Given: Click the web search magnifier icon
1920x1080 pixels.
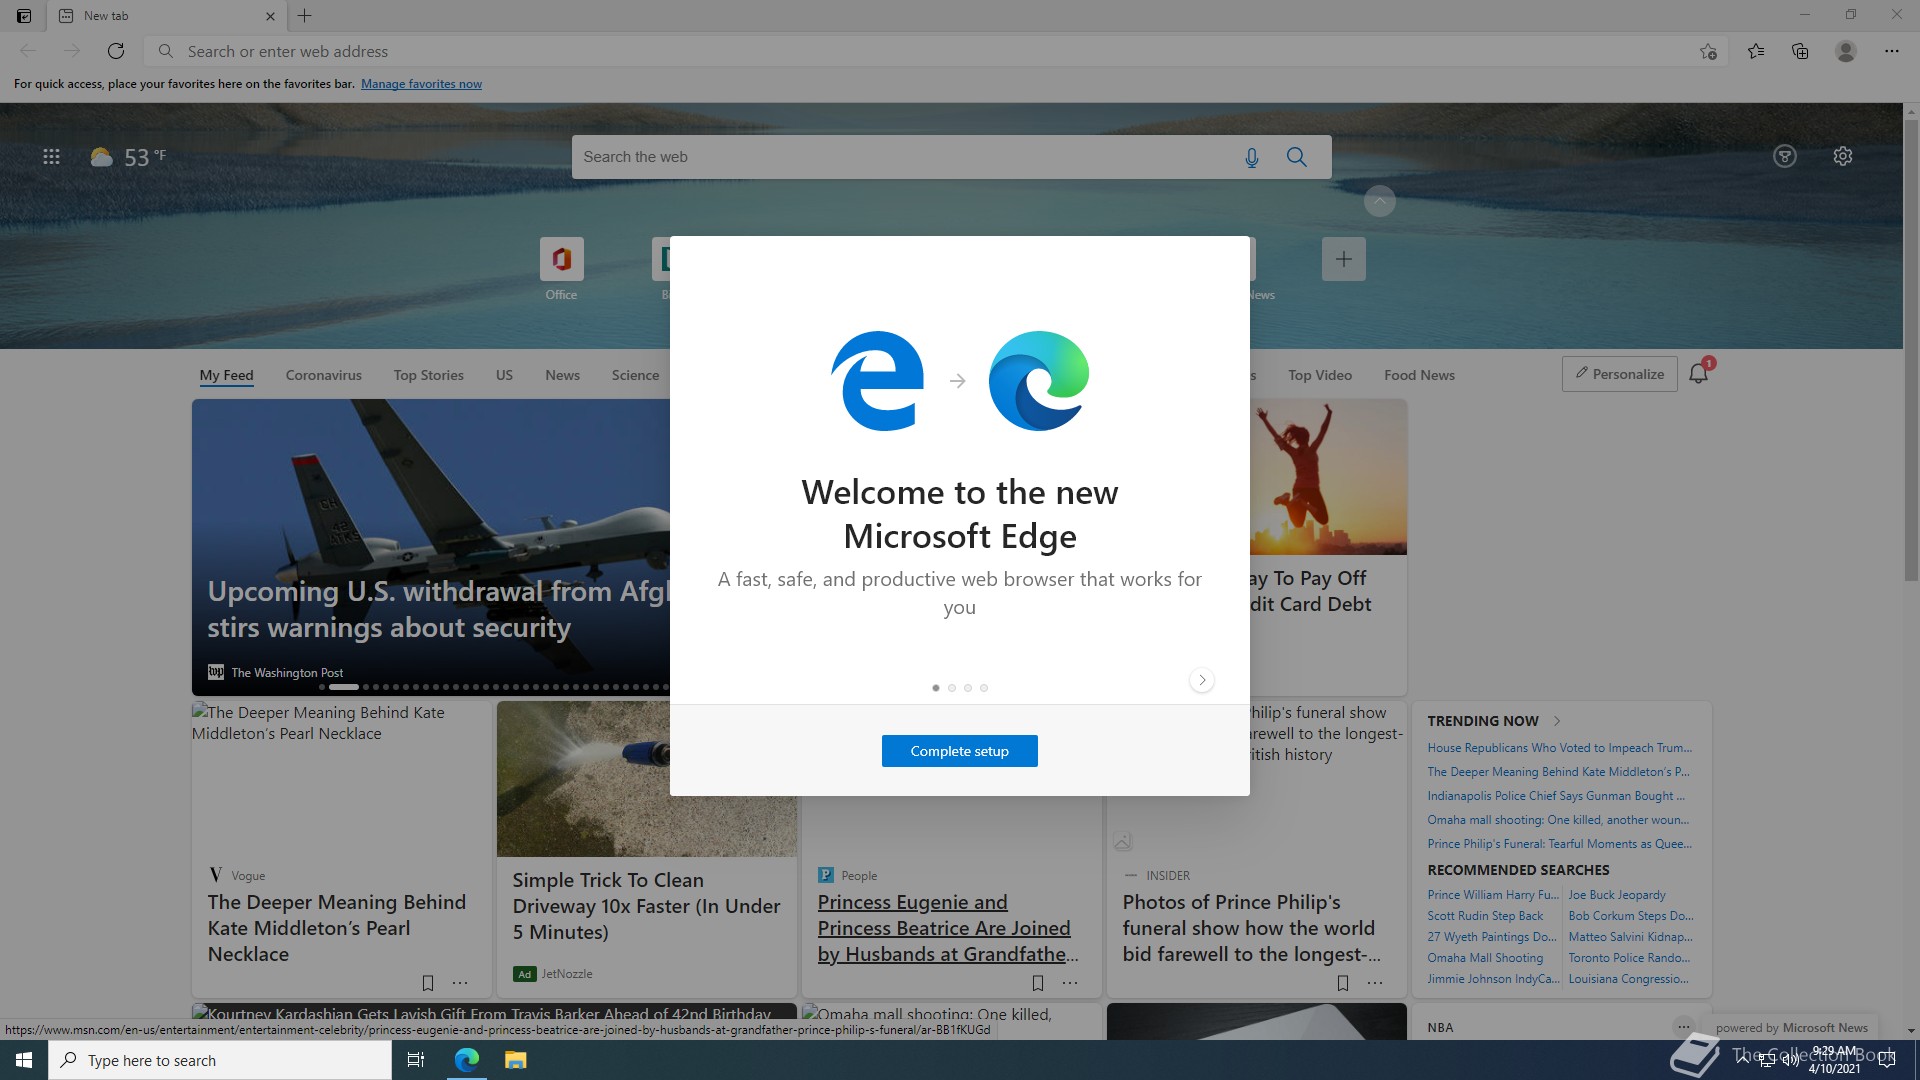Looking at the screenshot, I should click(x=1297, y=157).
